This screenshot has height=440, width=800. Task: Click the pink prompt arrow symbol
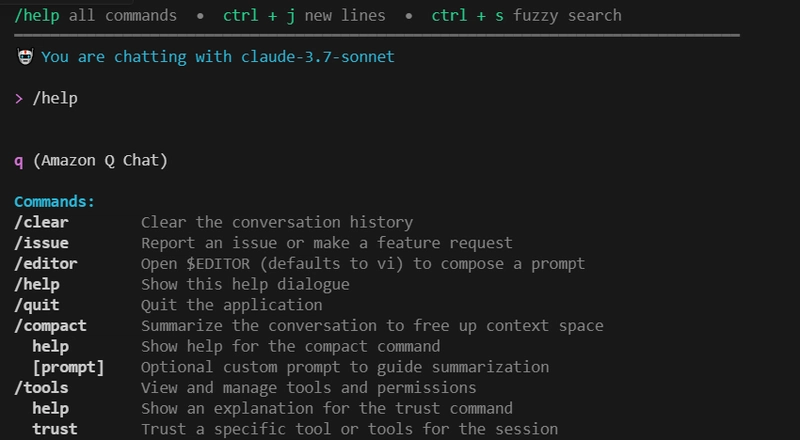point(19,99)
